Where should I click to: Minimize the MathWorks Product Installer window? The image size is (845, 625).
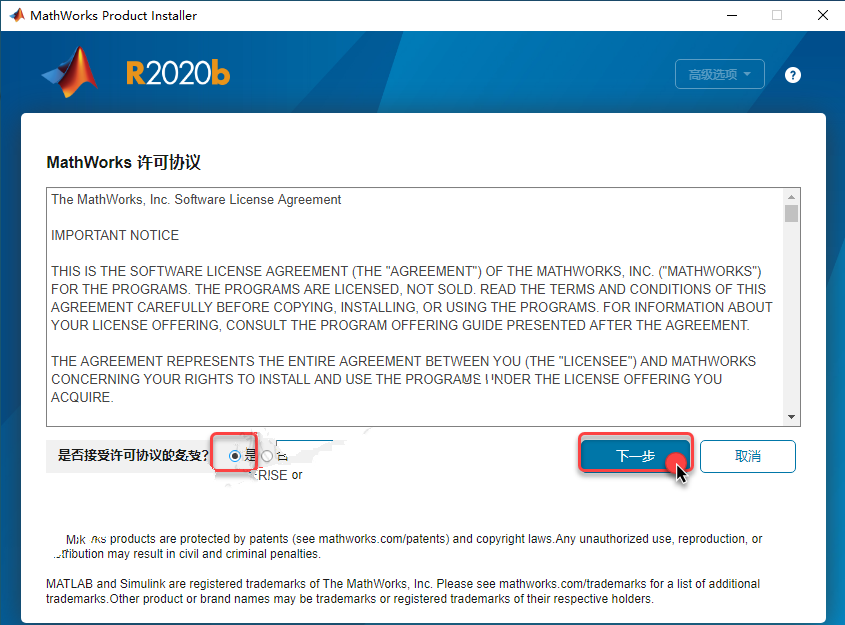[x=731, y=15]
